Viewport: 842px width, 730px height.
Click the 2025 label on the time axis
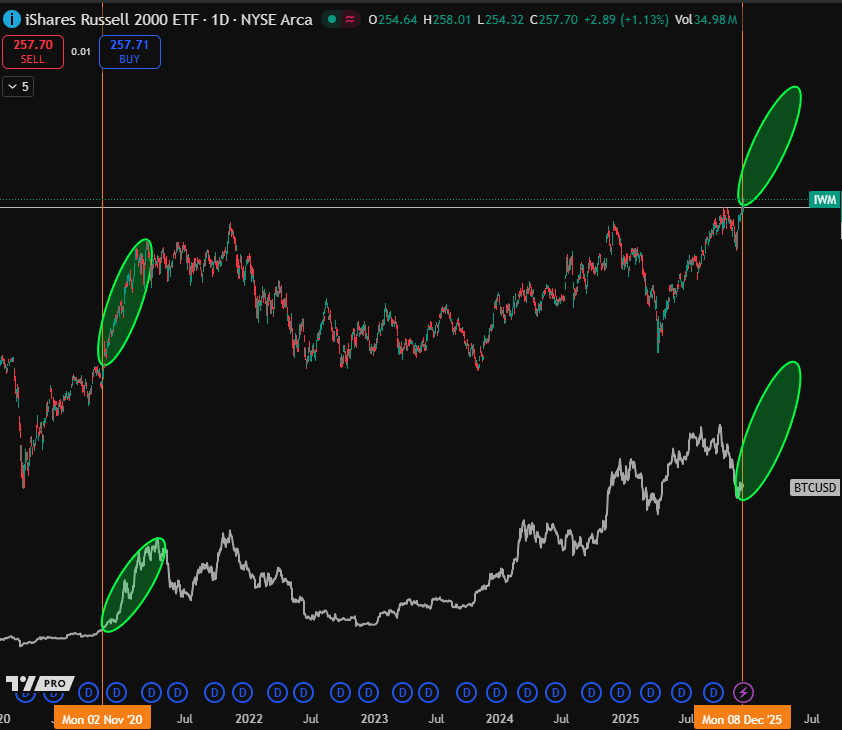coord(625,719)
